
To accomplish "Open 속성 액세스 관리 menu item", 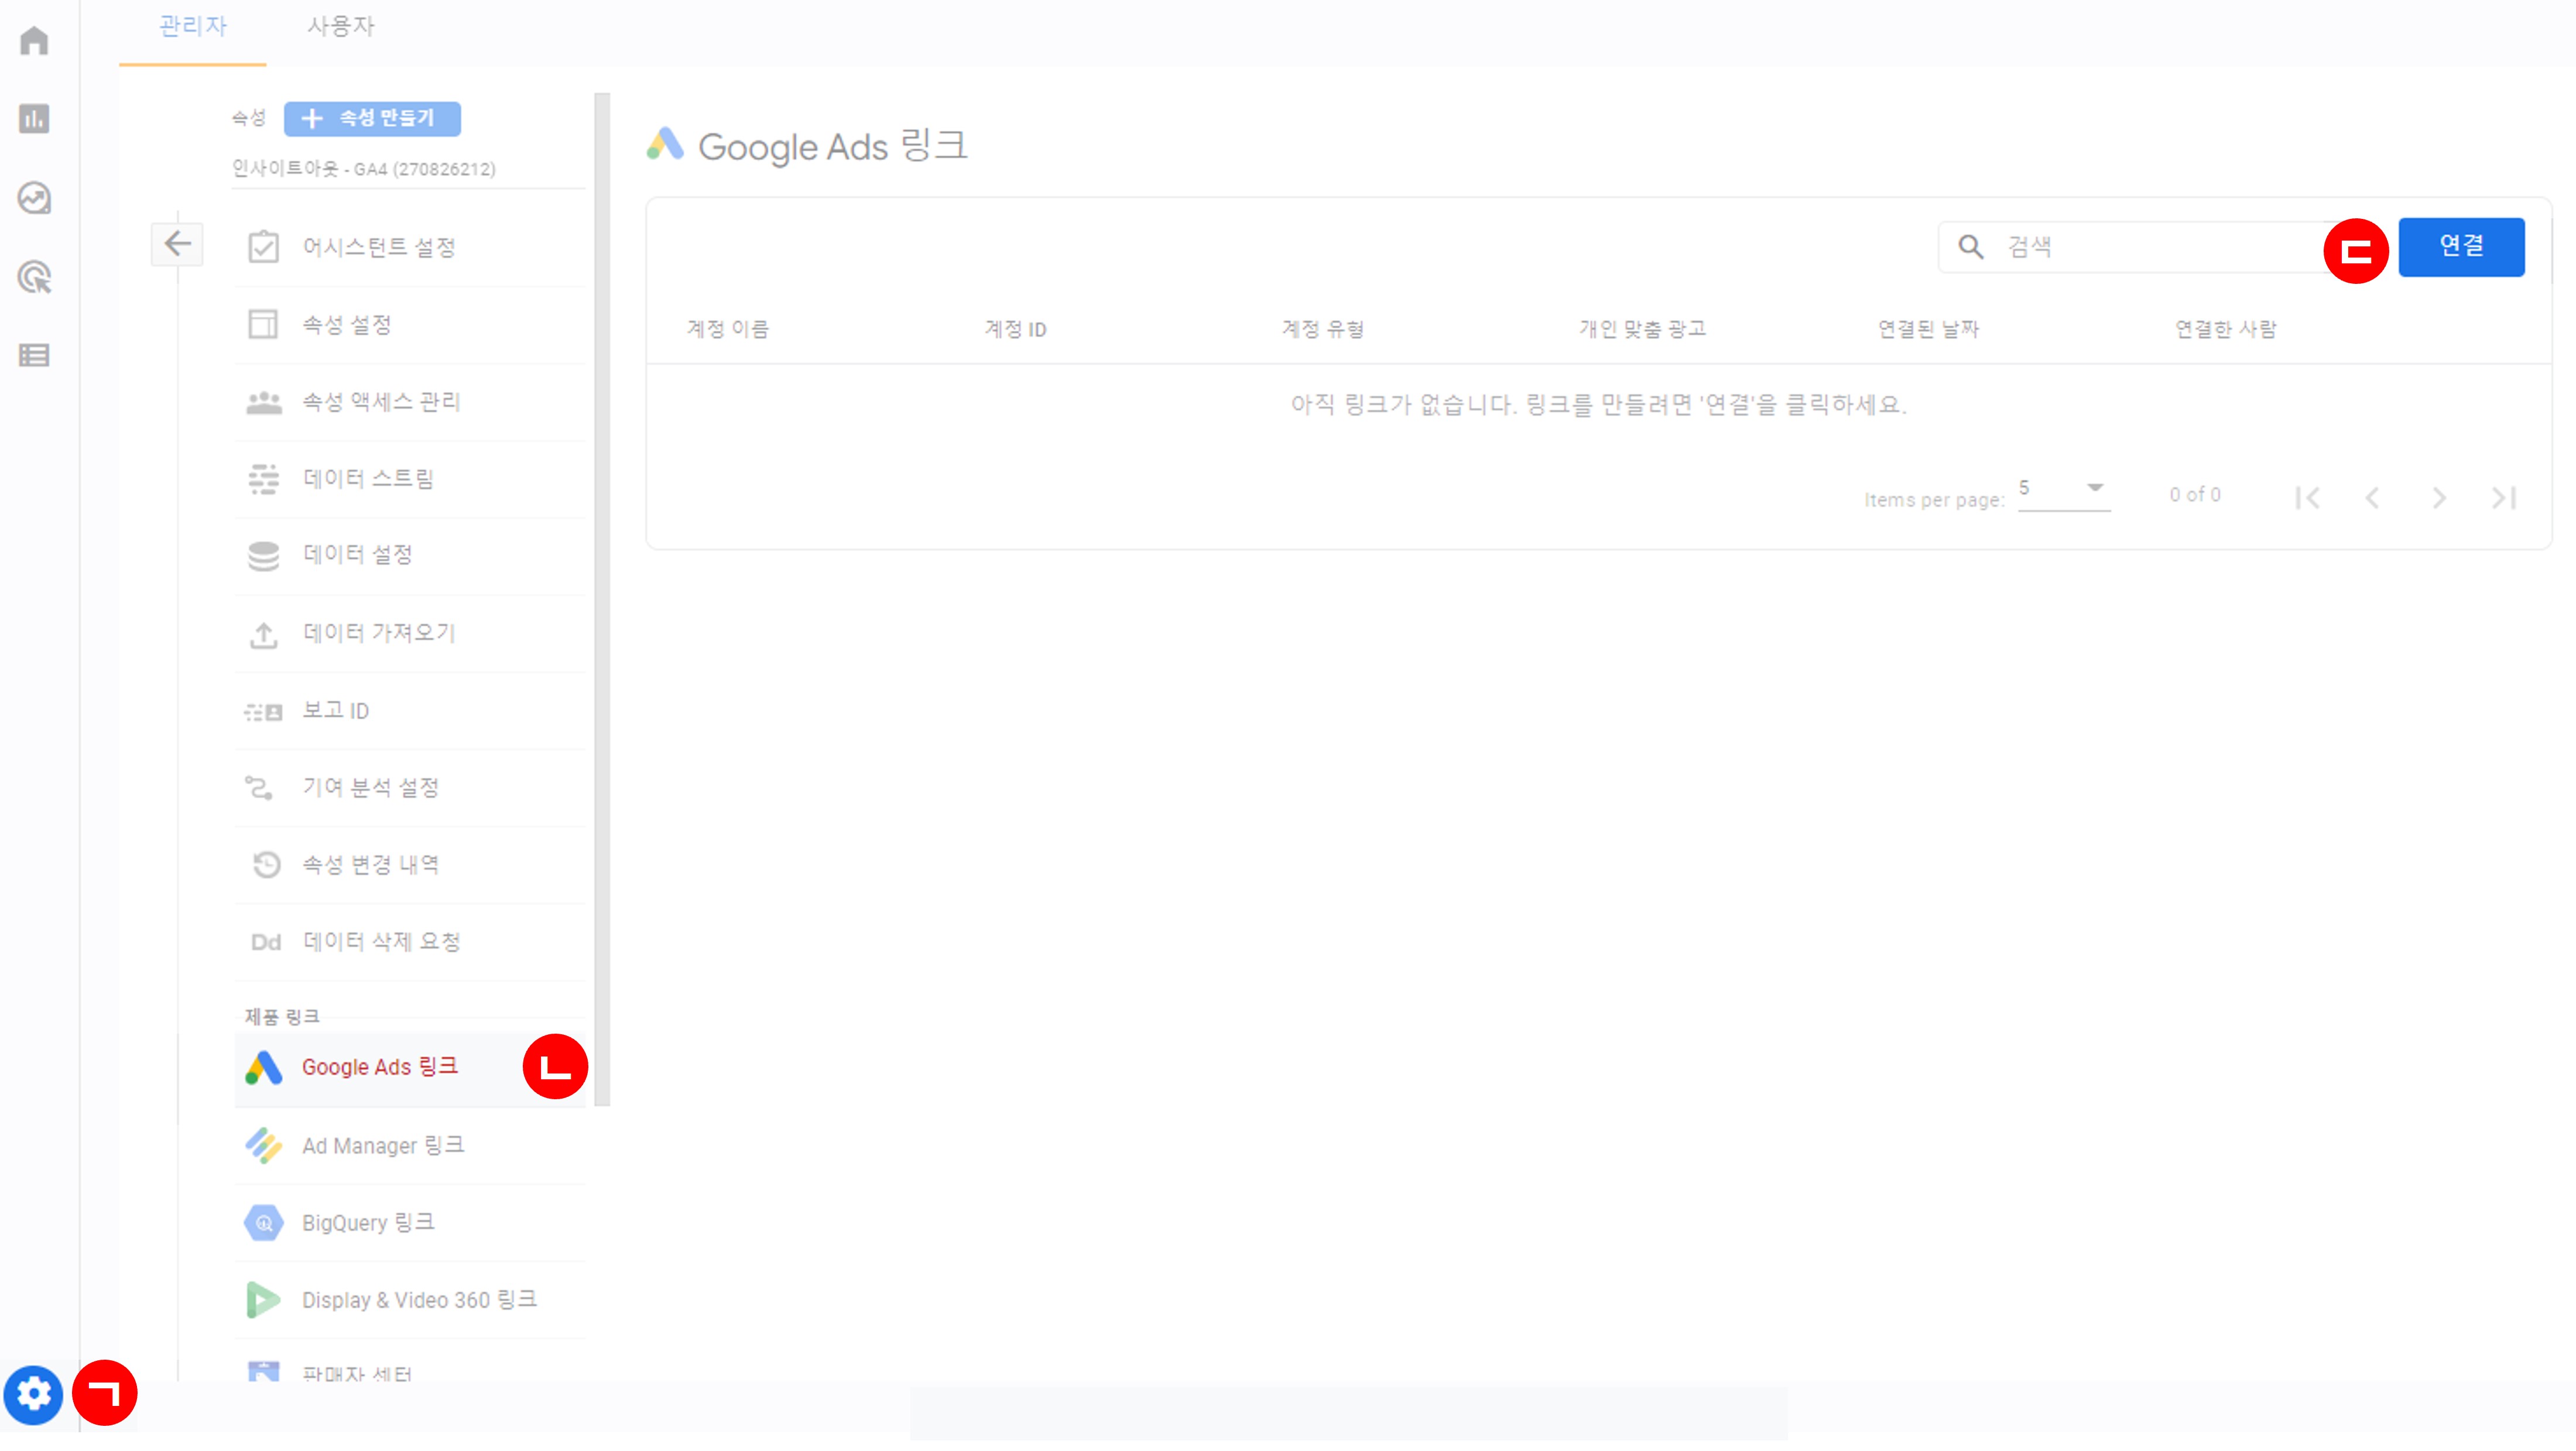I will (409, 402).
